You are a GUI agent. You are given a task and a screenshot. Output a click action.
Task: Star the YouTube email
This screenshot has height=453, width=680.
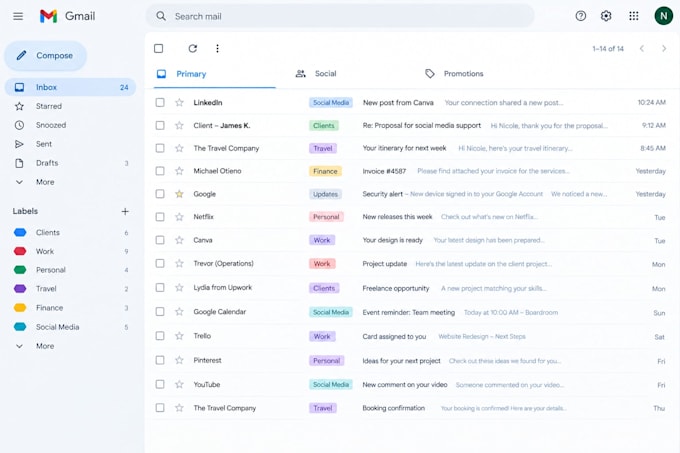click(x=179, y=384)
